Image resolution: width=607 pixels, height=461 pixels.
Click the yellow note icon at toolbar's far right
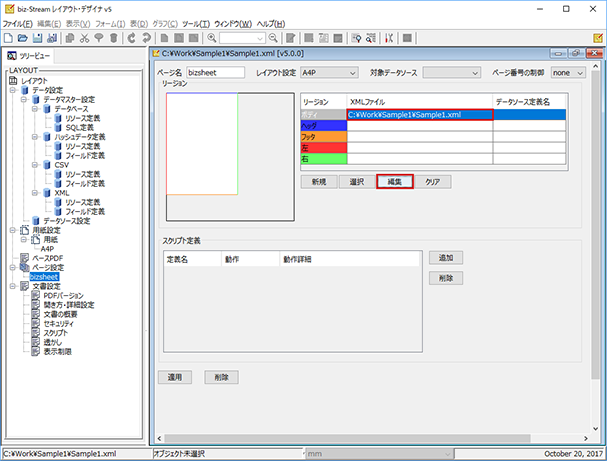(598, 37)
